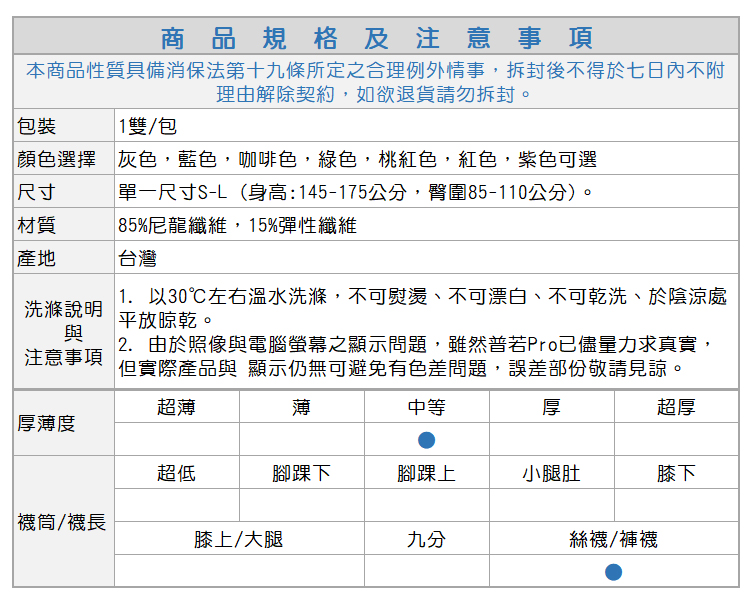
Task: Select the 厚薄度 row label
Action: 46,423
